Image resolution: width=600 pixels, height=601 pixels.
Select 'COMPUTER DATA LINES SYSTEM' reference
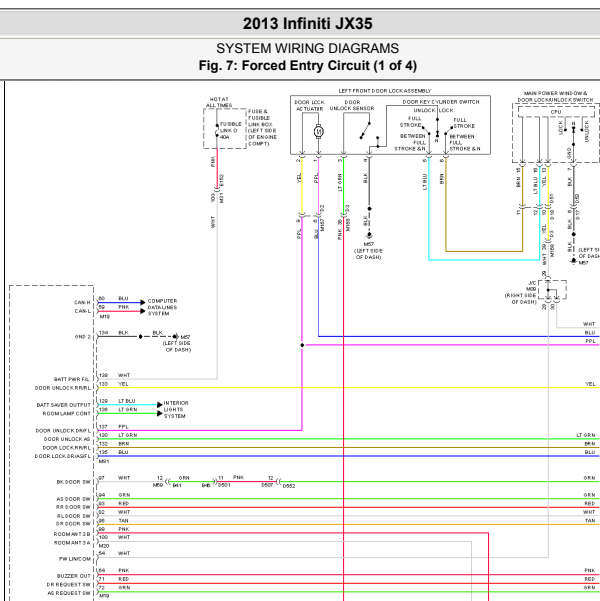[x=162, y=307]
